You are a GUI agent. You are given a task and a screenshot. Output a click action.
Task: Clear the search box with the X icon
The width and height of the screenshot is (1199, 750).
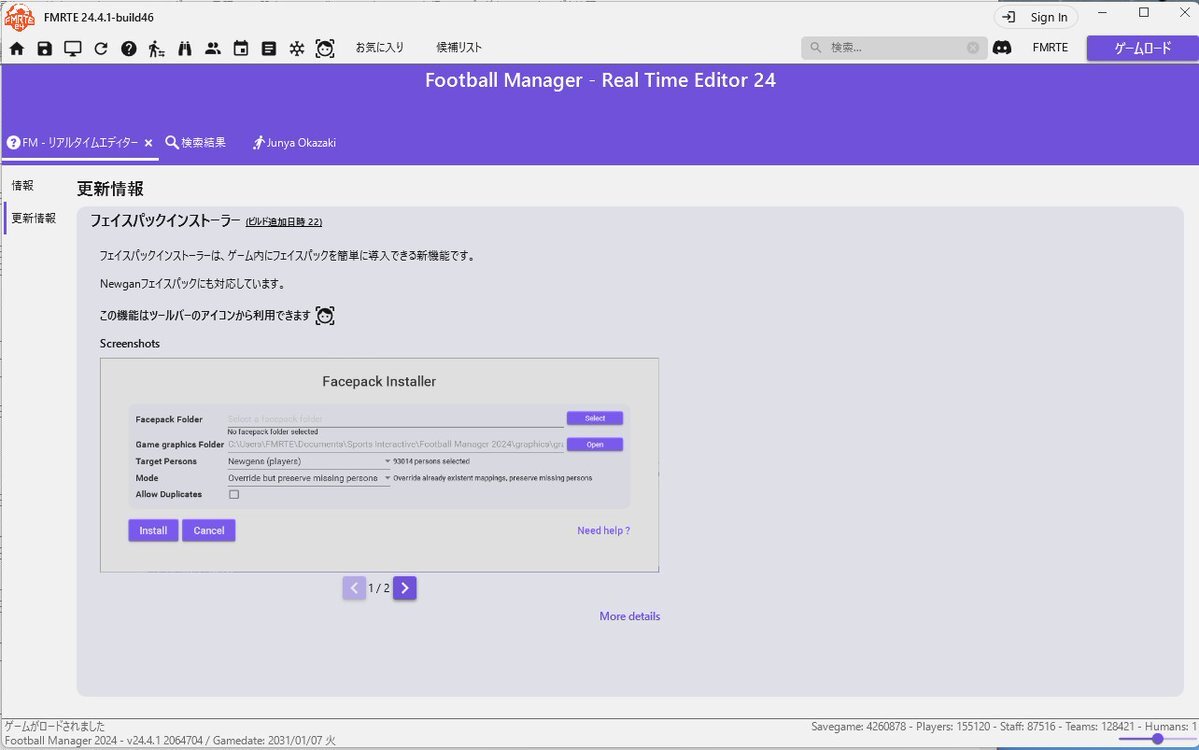(973, 47)
